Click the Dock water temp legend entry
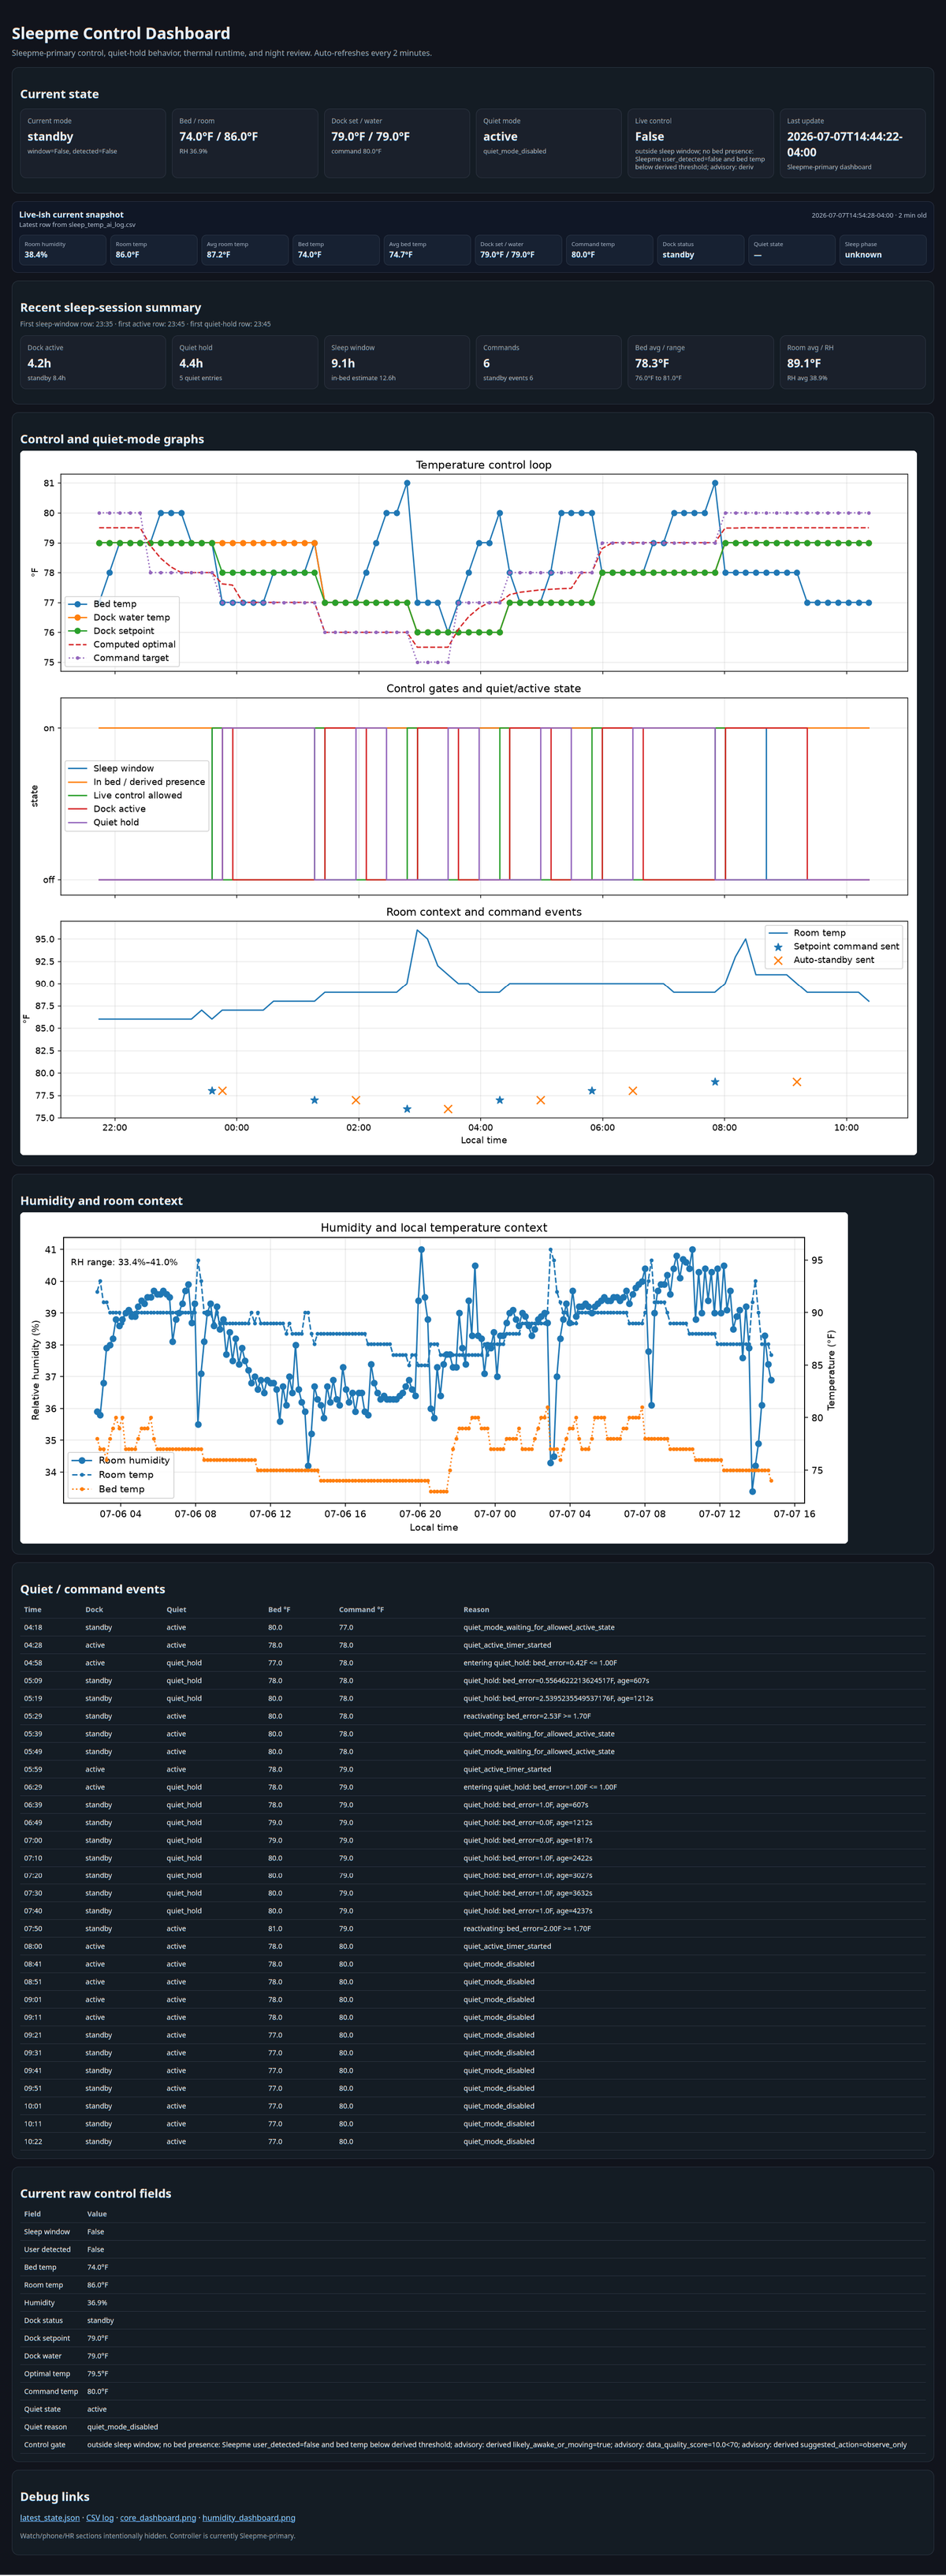 coord(119,618)
